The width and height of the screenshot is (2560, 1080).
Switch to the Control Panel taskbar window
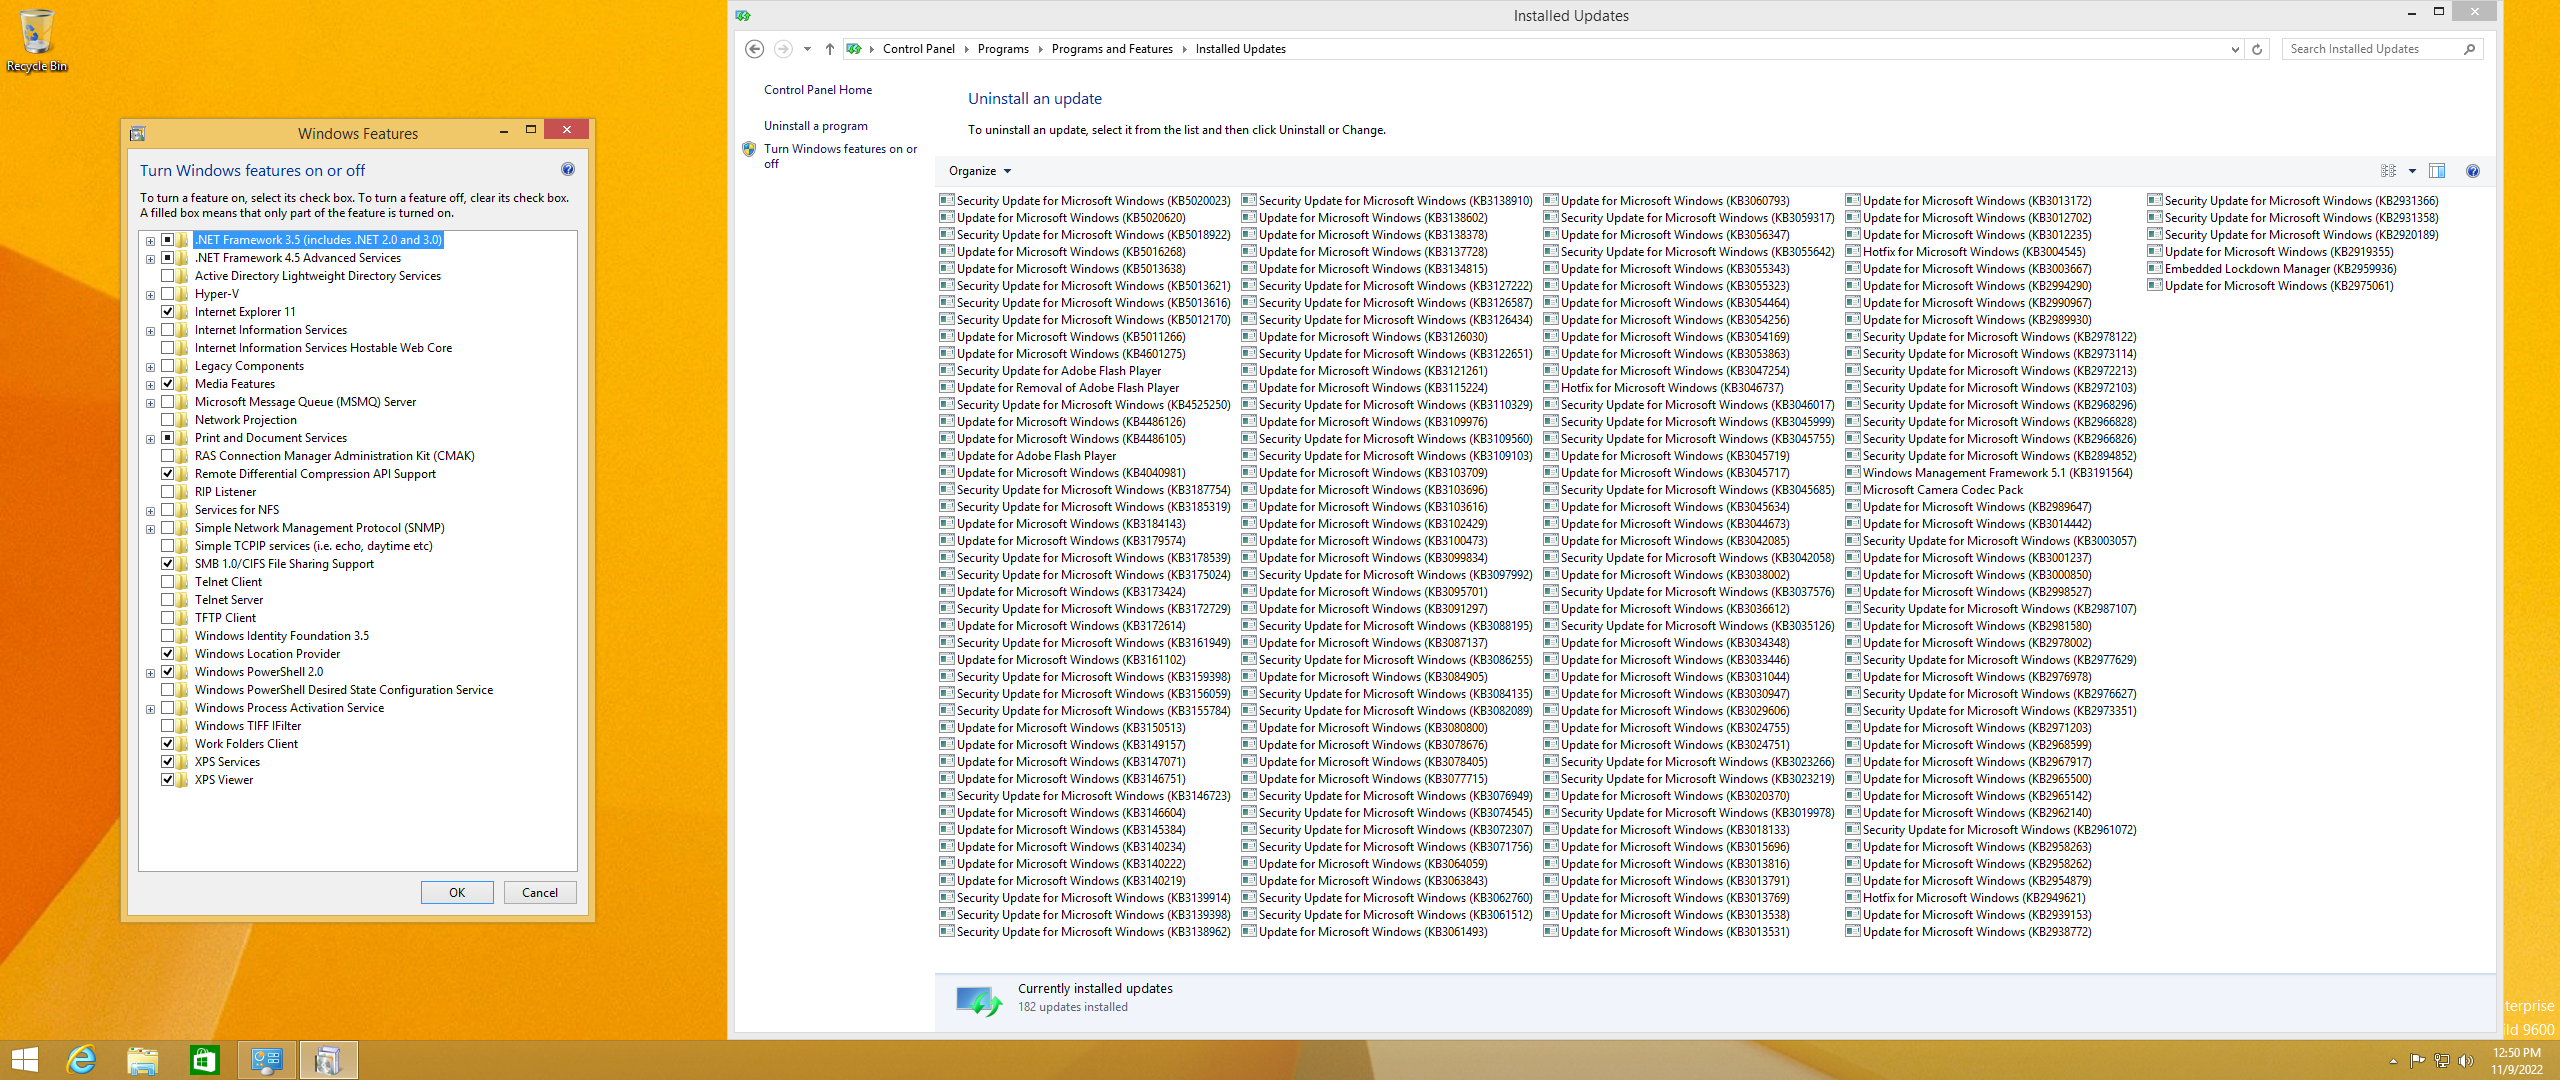tap(267, 1060)
